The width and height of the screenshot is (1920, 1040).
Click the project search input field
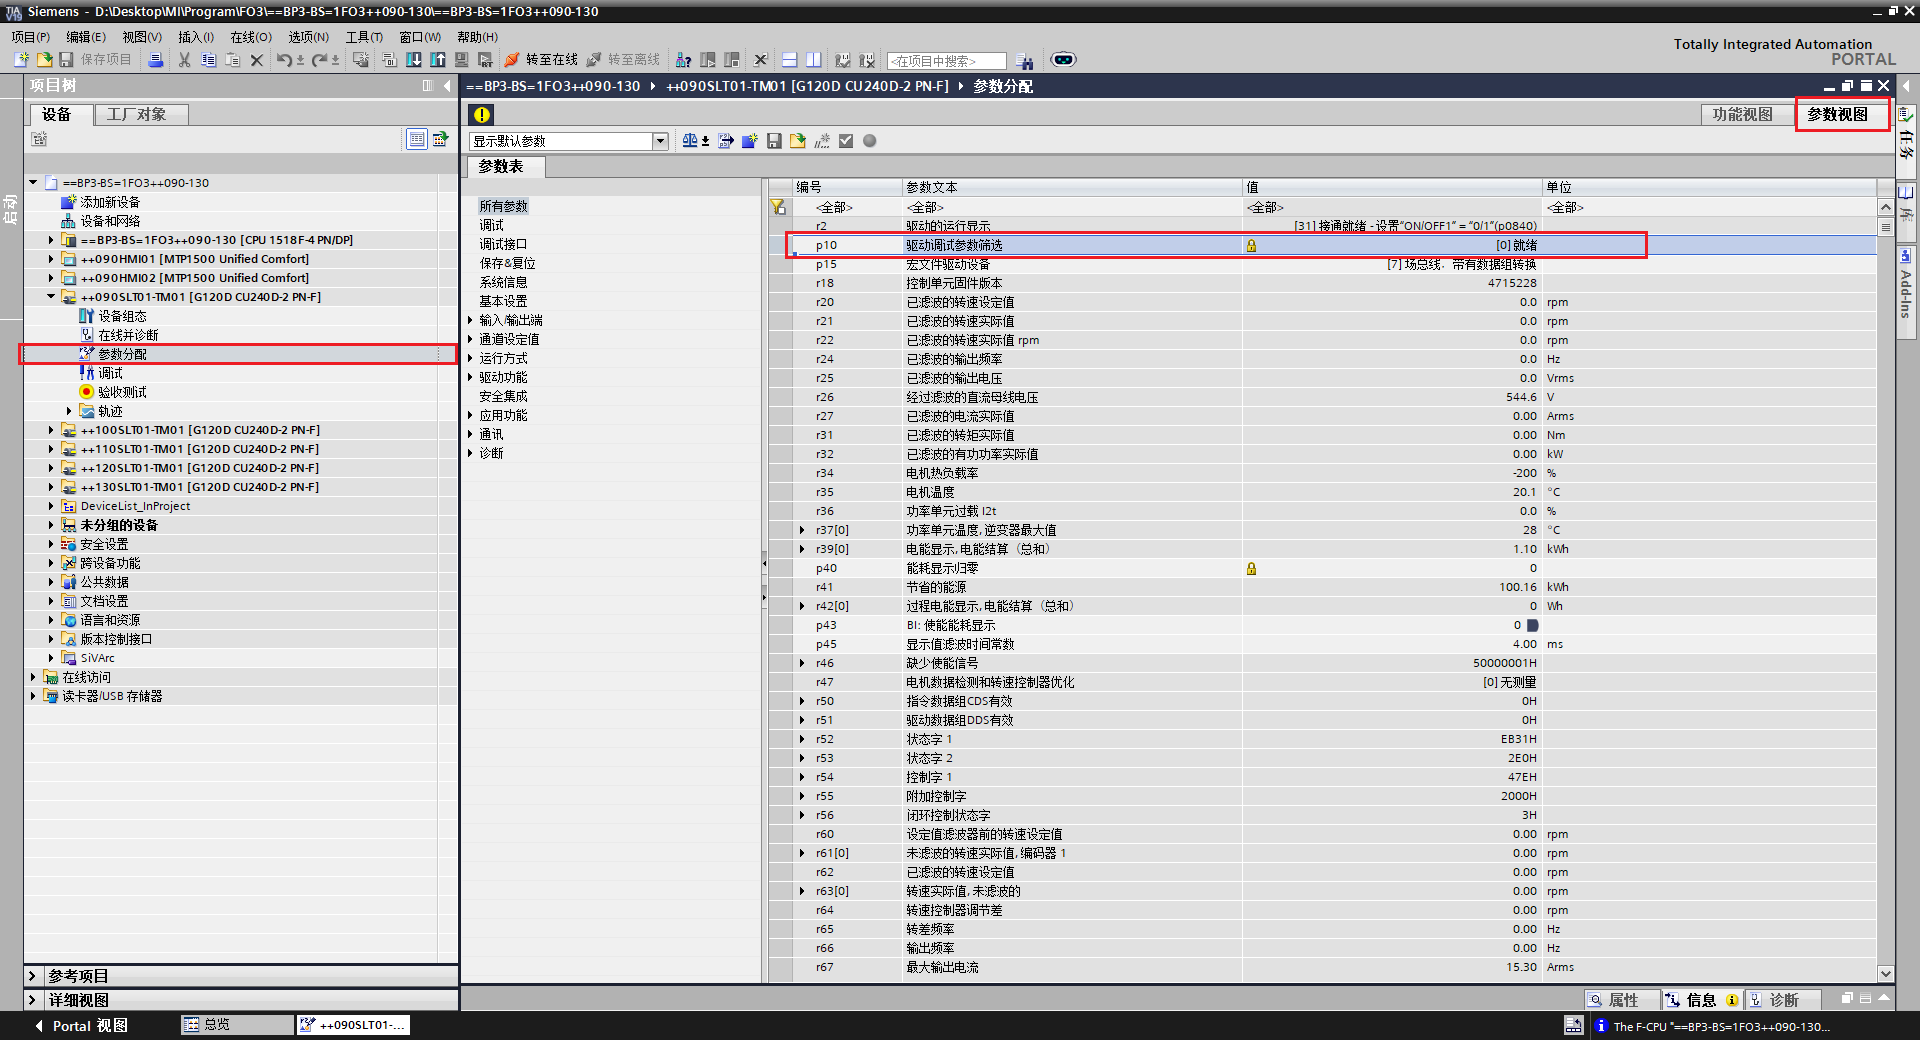pos(946,61)
